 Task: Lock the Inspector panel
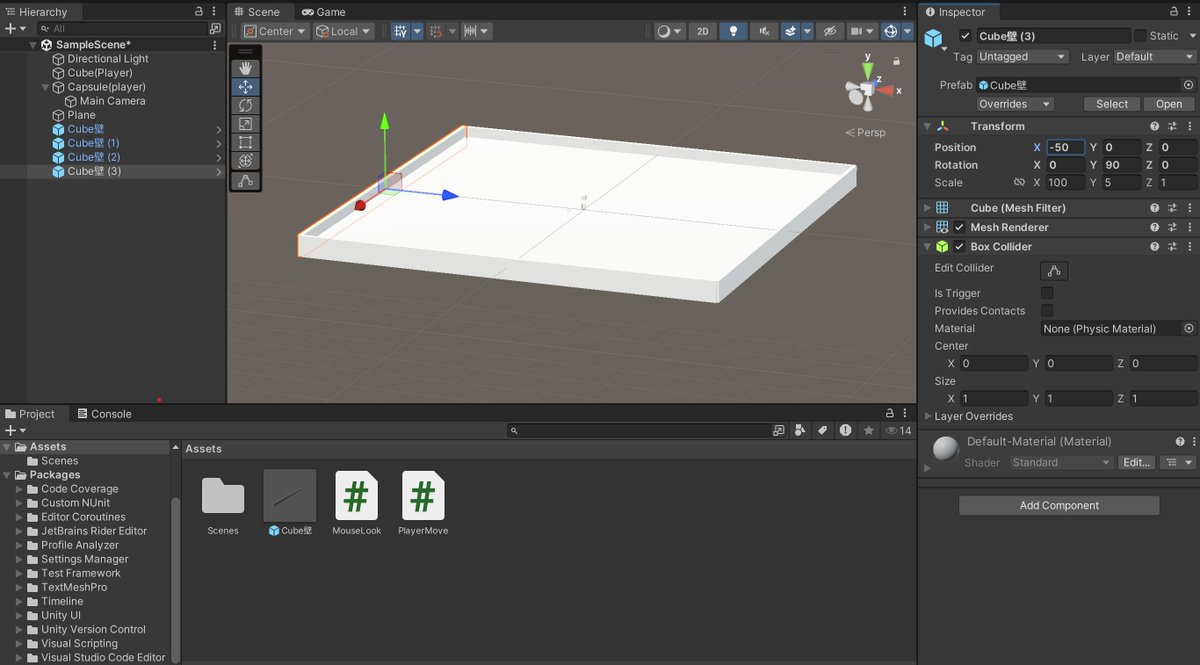(1172, 12)
